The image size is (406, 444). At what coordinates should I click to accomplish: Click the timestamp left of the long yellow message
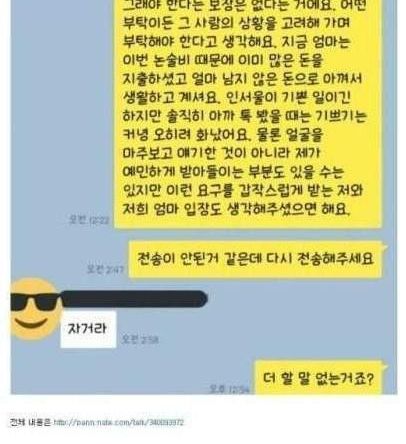(x=88, y=219)
